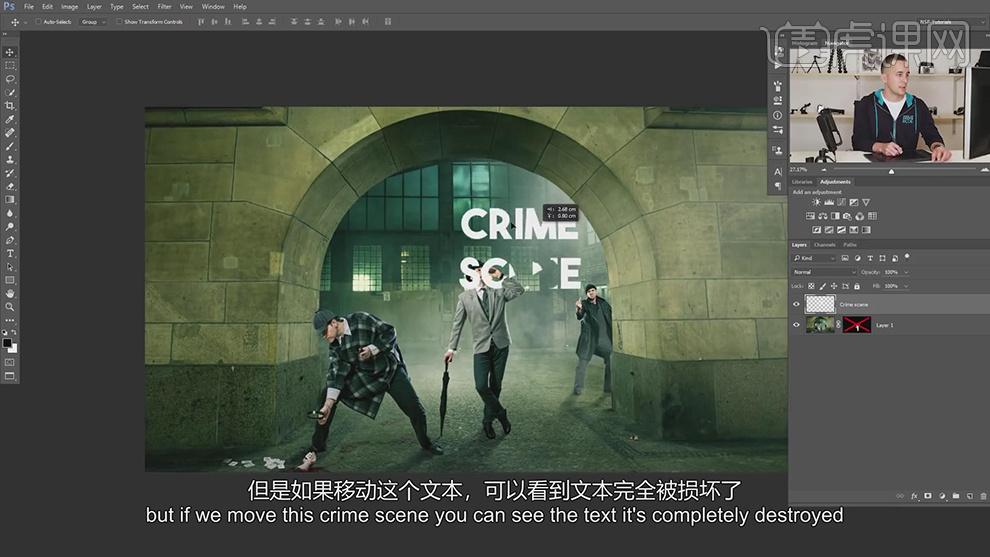The image size is (990, 557).
Task: Select the Brush tool
Action: point(9,146)
